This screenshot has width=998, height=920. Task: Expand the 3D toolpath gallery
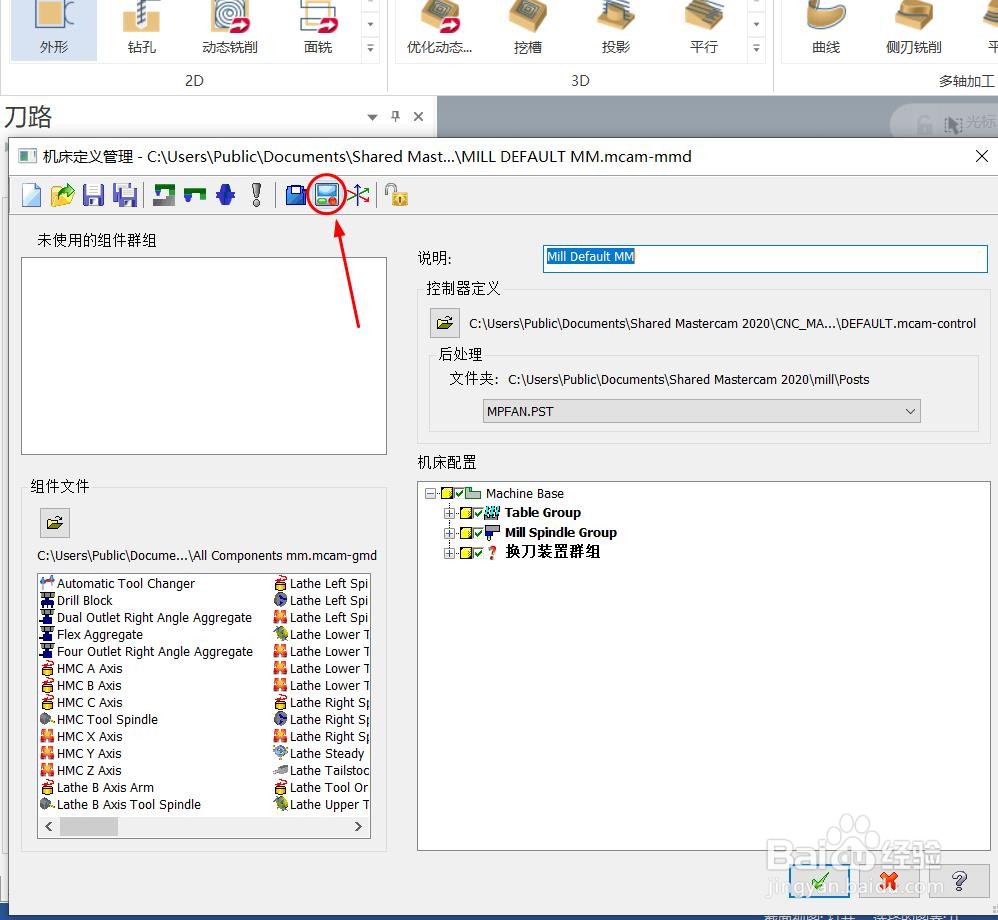click(756, 47)
